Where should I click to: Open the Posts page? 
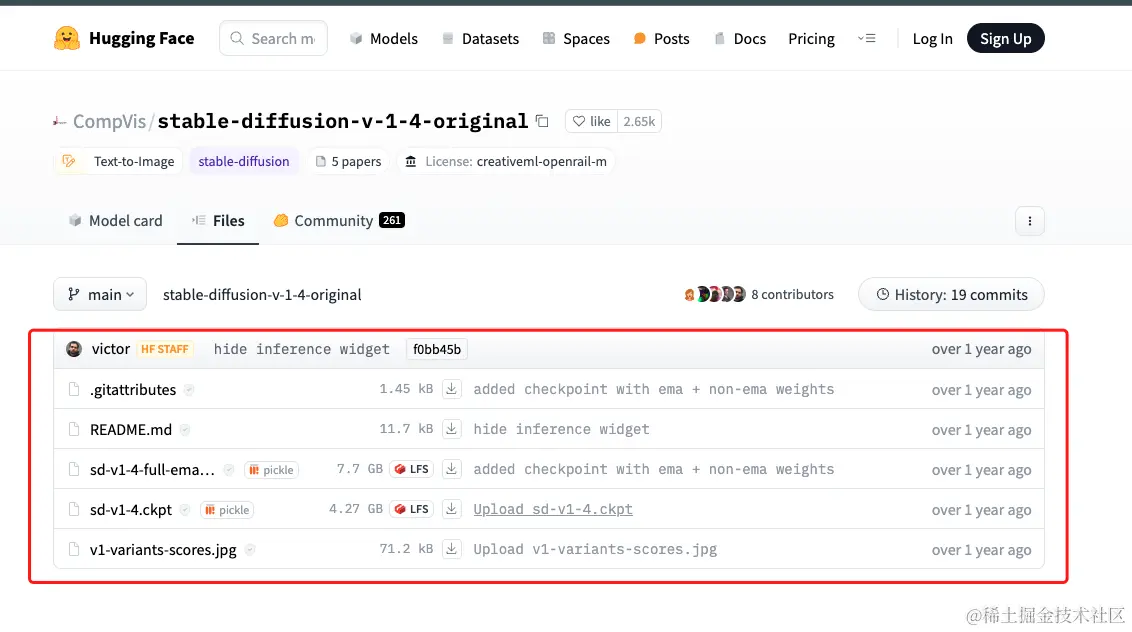point(661,38)
